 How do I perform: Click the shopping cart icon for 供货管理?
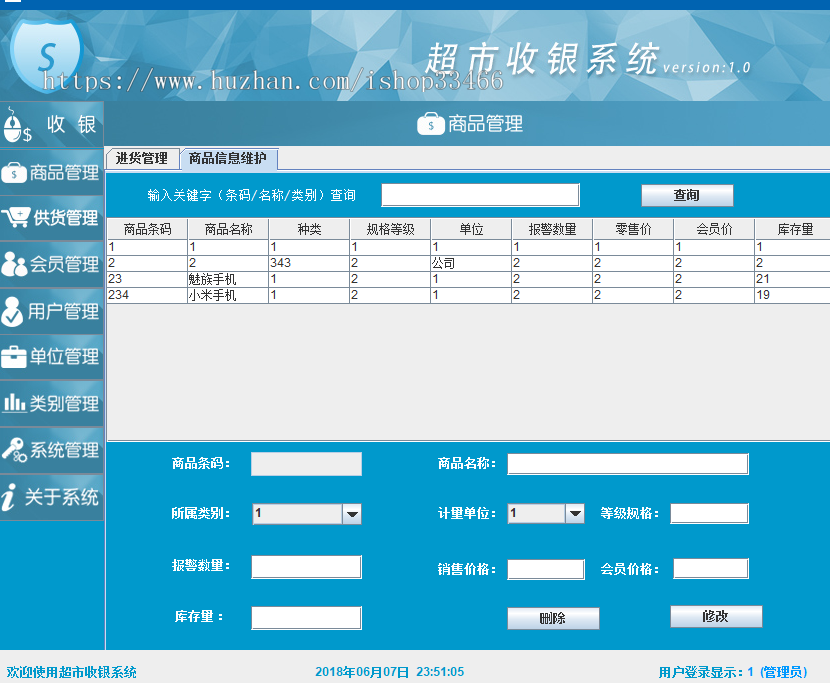pyautogui.click(x=16, y=218)
